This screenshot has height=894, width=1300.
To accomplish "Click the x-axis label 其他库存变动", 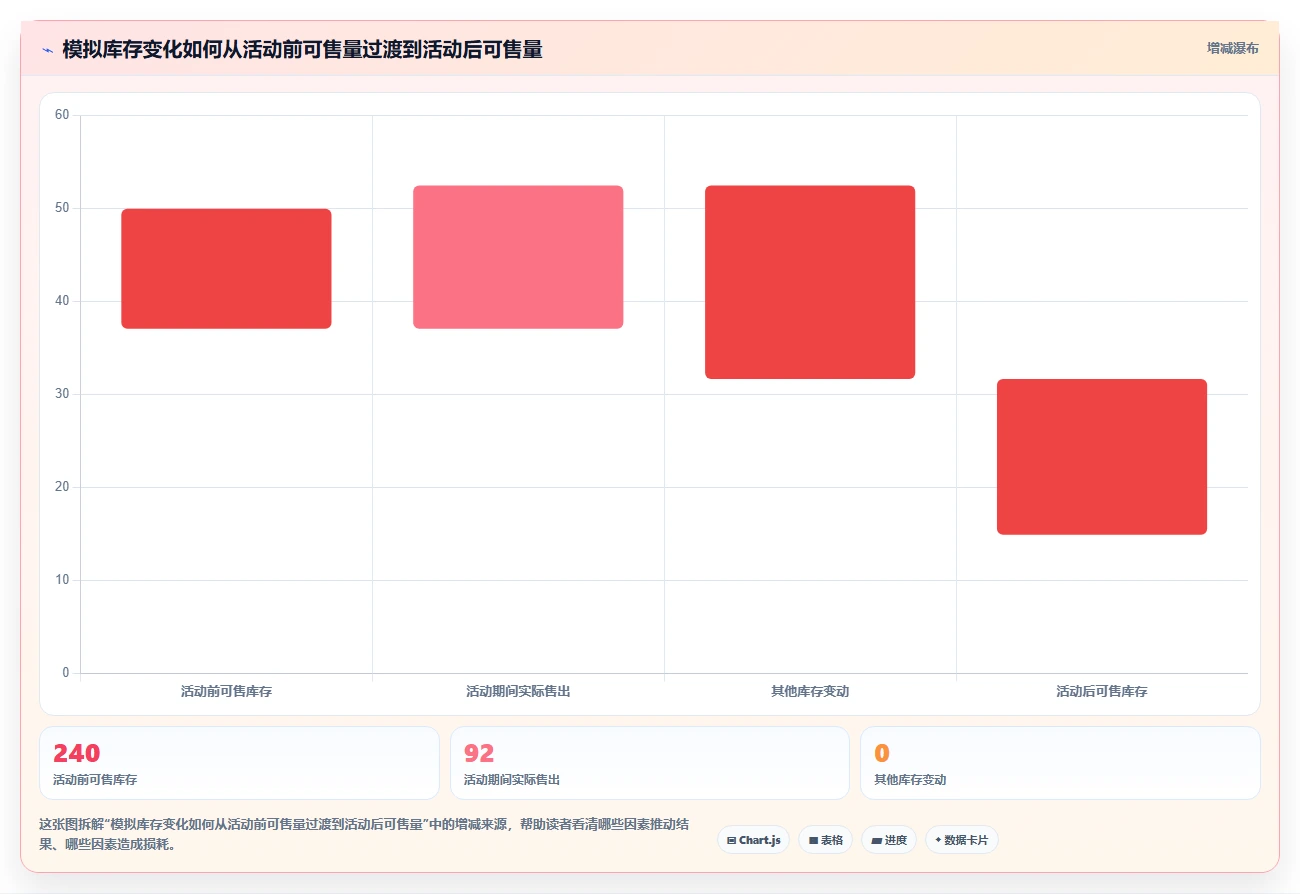I will [x=810, y=691].
